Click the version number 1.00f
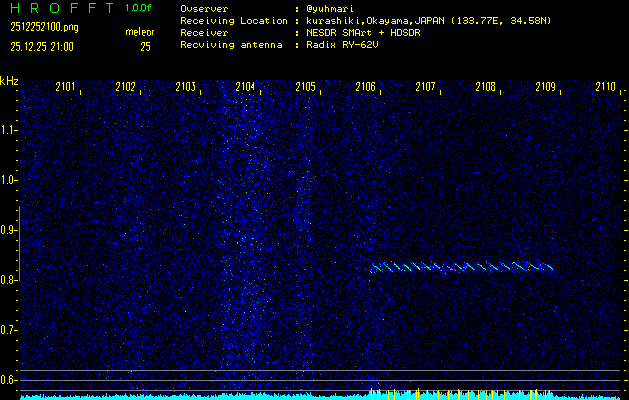 pos(139,8)
